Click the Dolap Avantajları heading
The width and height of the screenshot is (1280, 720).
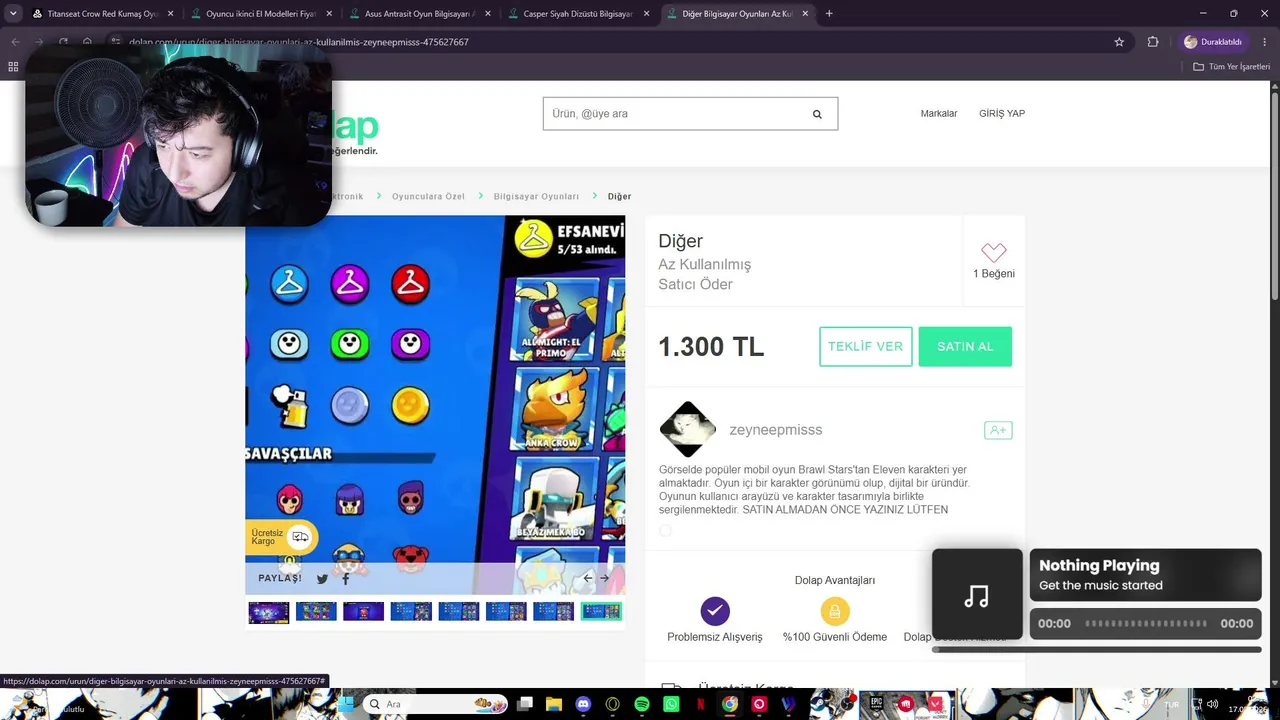click(835, 580)
